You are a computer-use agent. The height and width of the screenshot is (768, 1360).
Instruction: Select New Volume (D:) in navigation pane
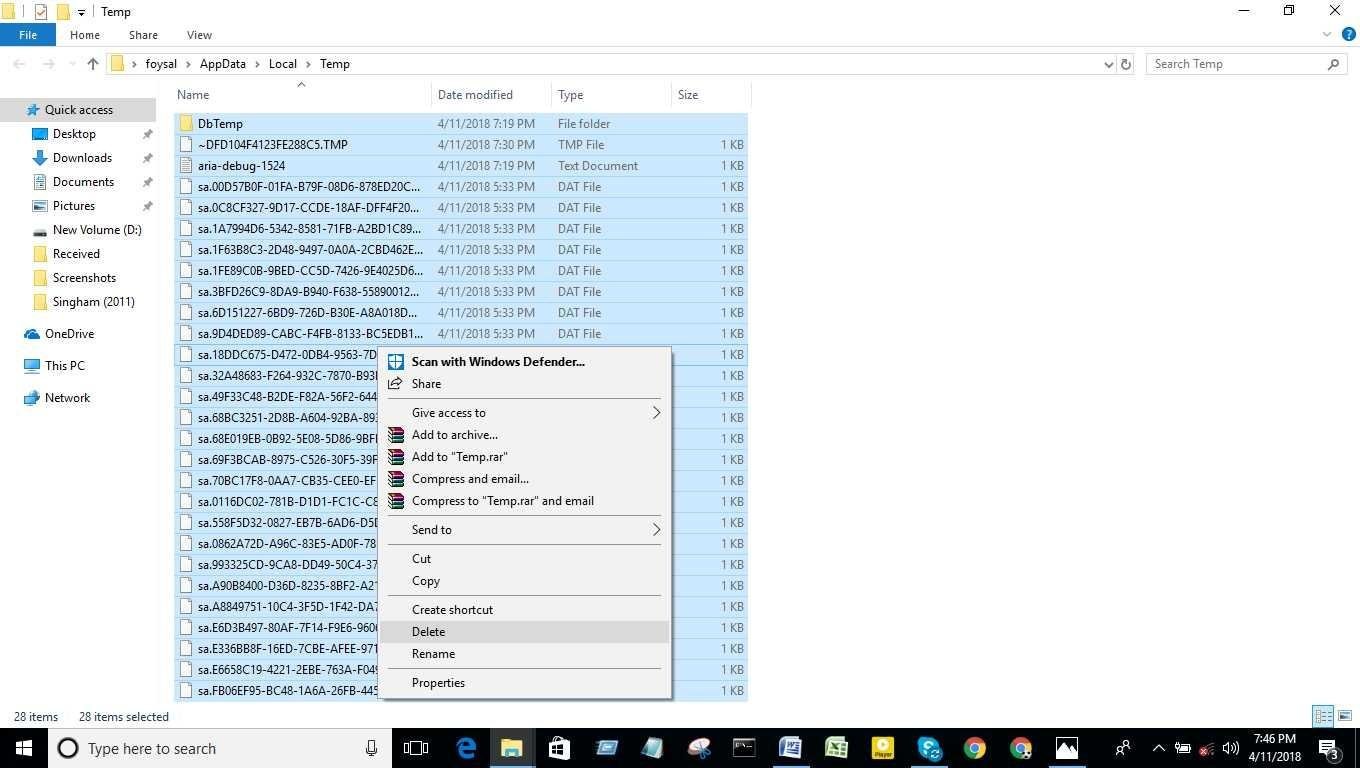pos(97,230)
